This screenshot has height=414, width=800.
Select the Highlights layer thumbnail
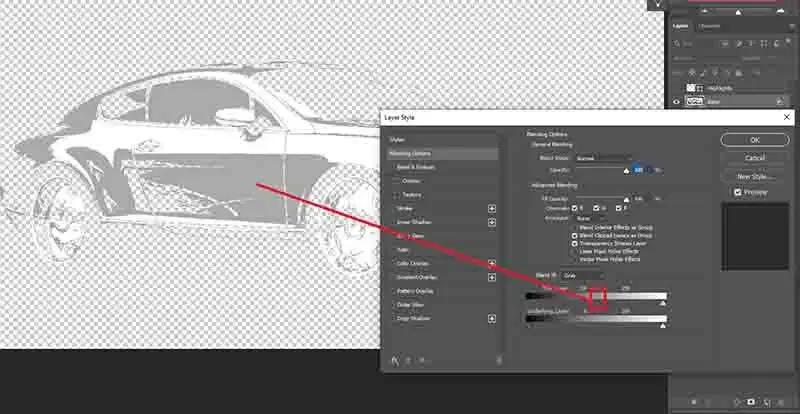(691, 88)
